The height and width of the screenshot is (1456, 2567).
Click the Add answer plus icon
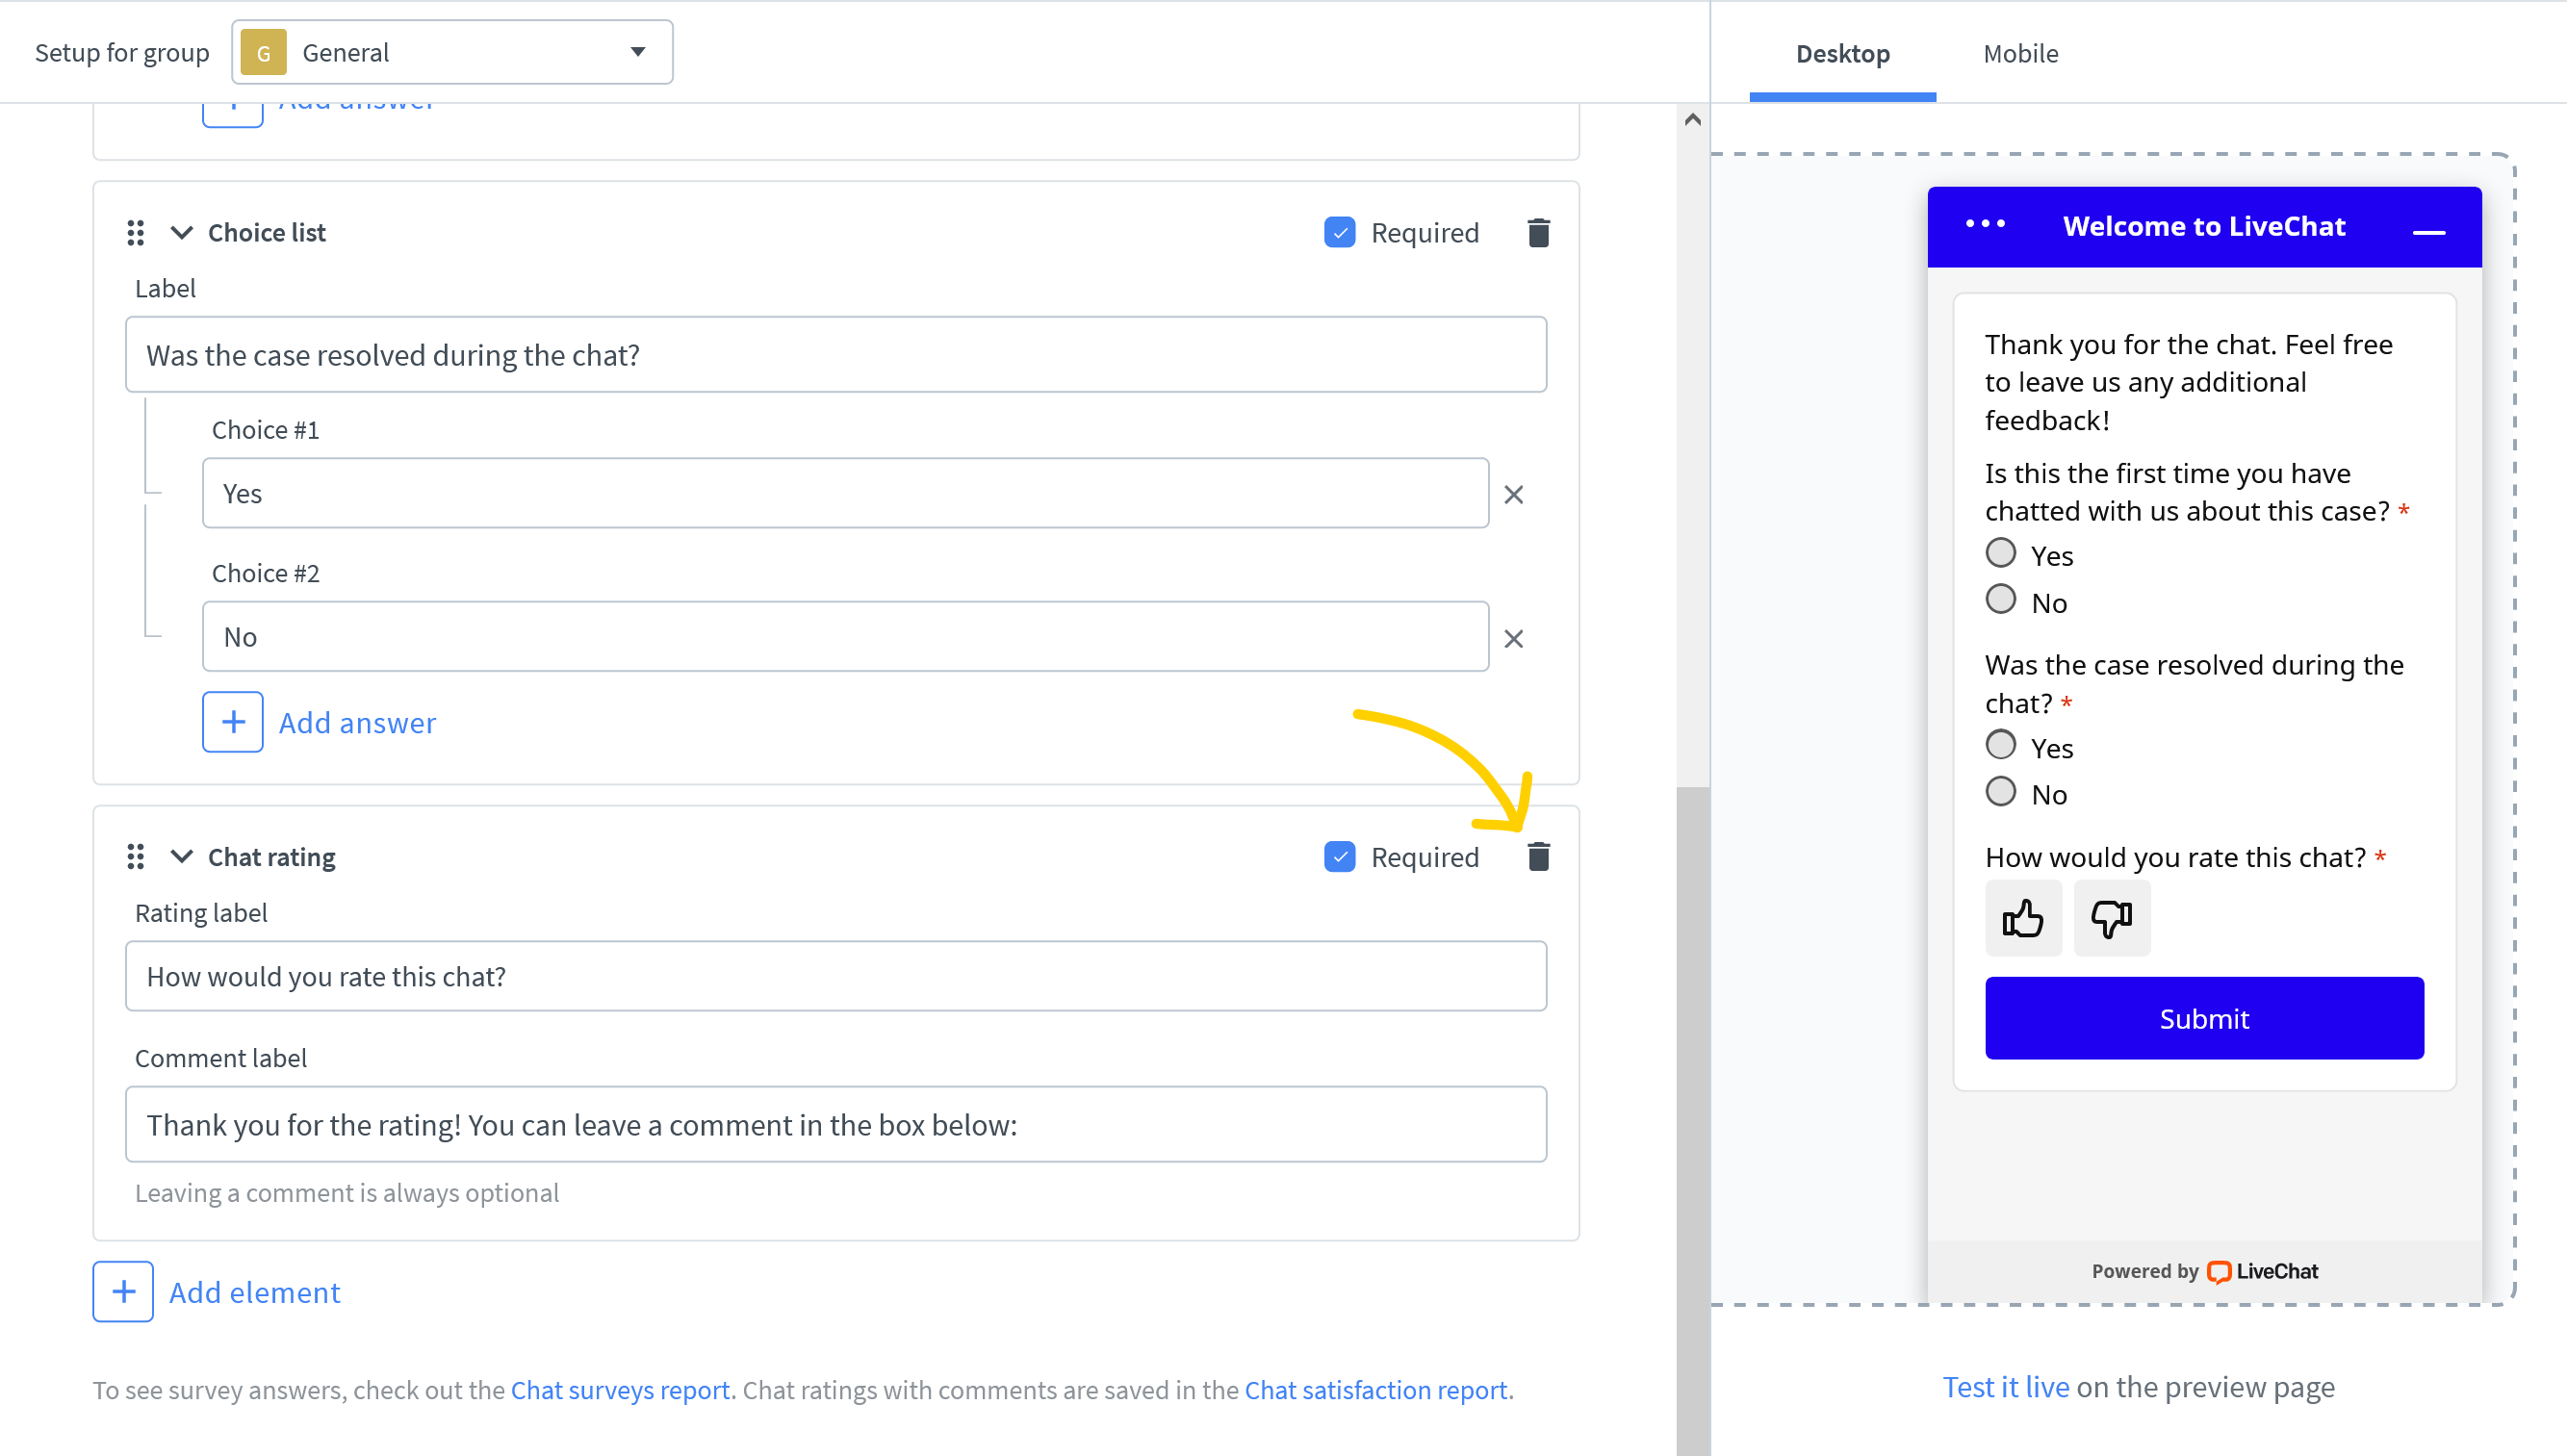pyautogui.click(x=231, y=723)
